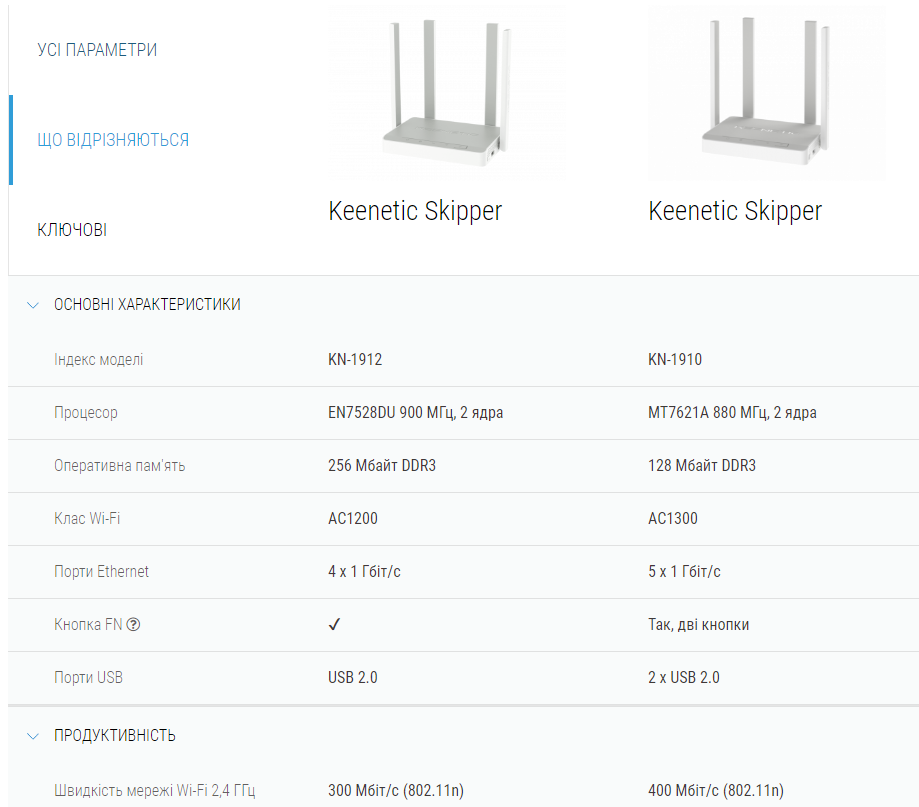Screen dimensions: 919x807
Task: Click the Кнопка FN row label text
Action: 88,625
